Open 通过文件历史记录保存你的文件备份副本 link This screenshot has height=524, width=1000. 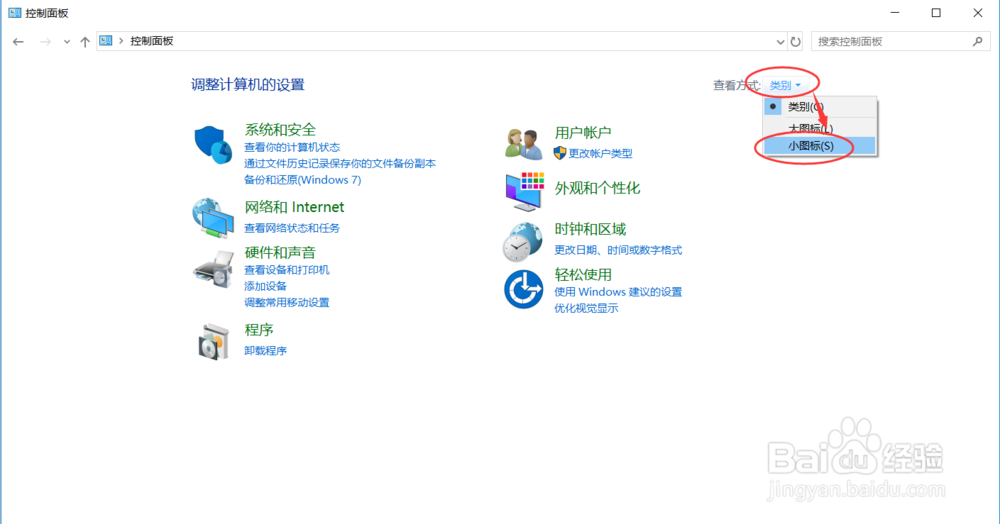[340, 163]
